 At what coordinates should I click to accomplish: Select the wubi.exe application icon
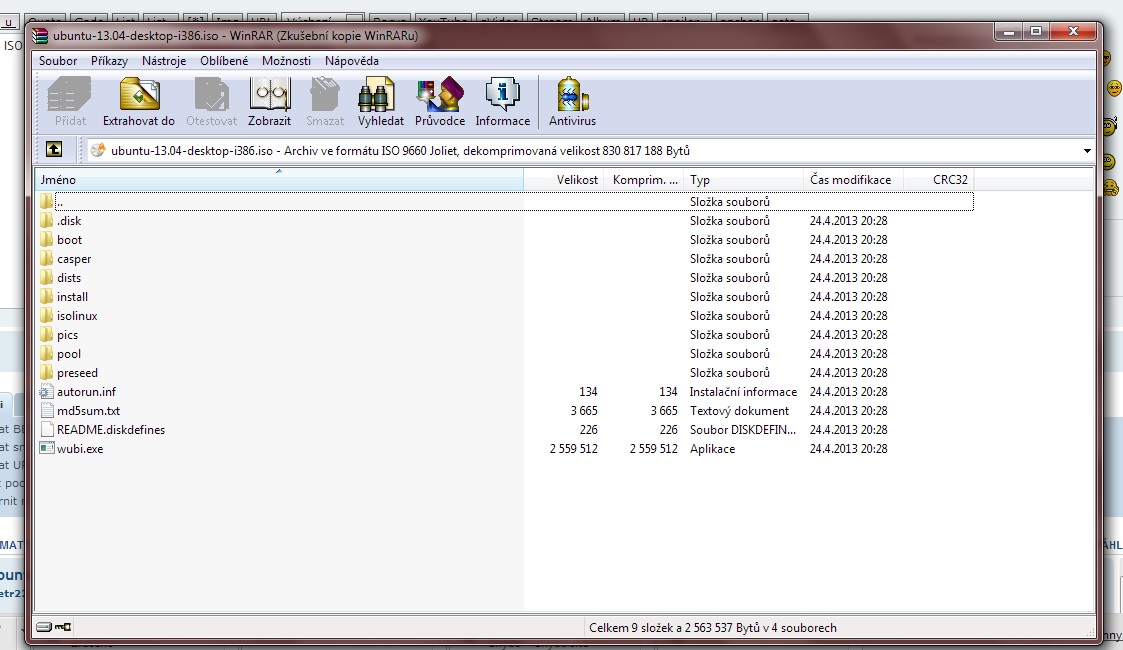pos(47,448)
